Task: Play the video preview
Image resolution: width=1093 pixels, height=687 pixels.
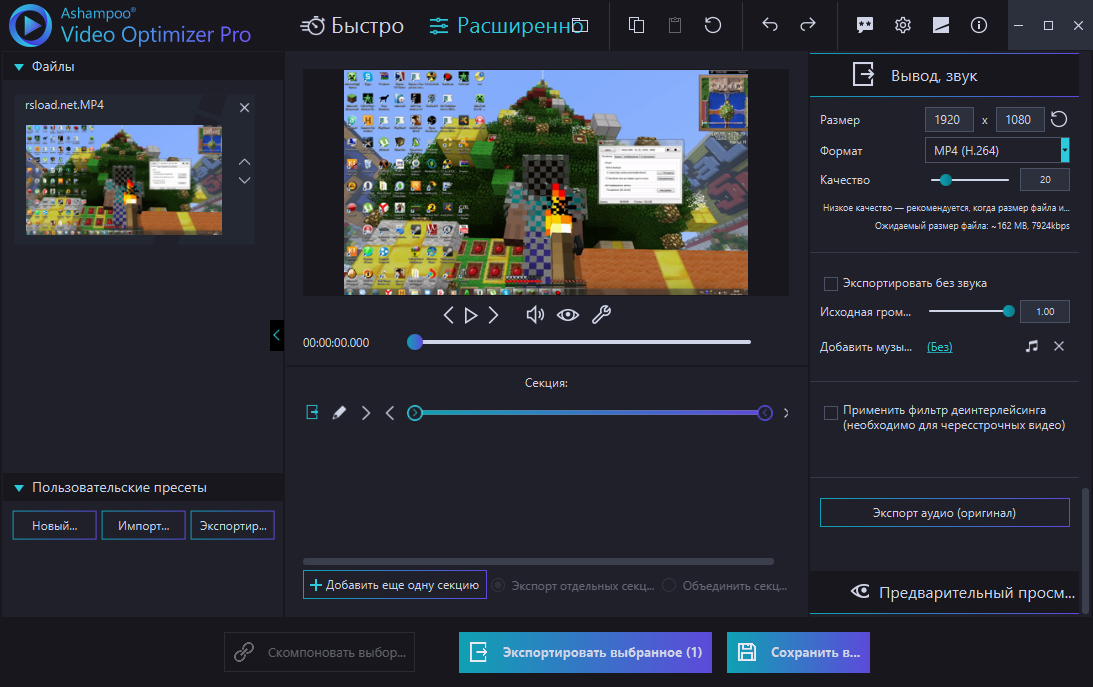Action: (471, 315)
